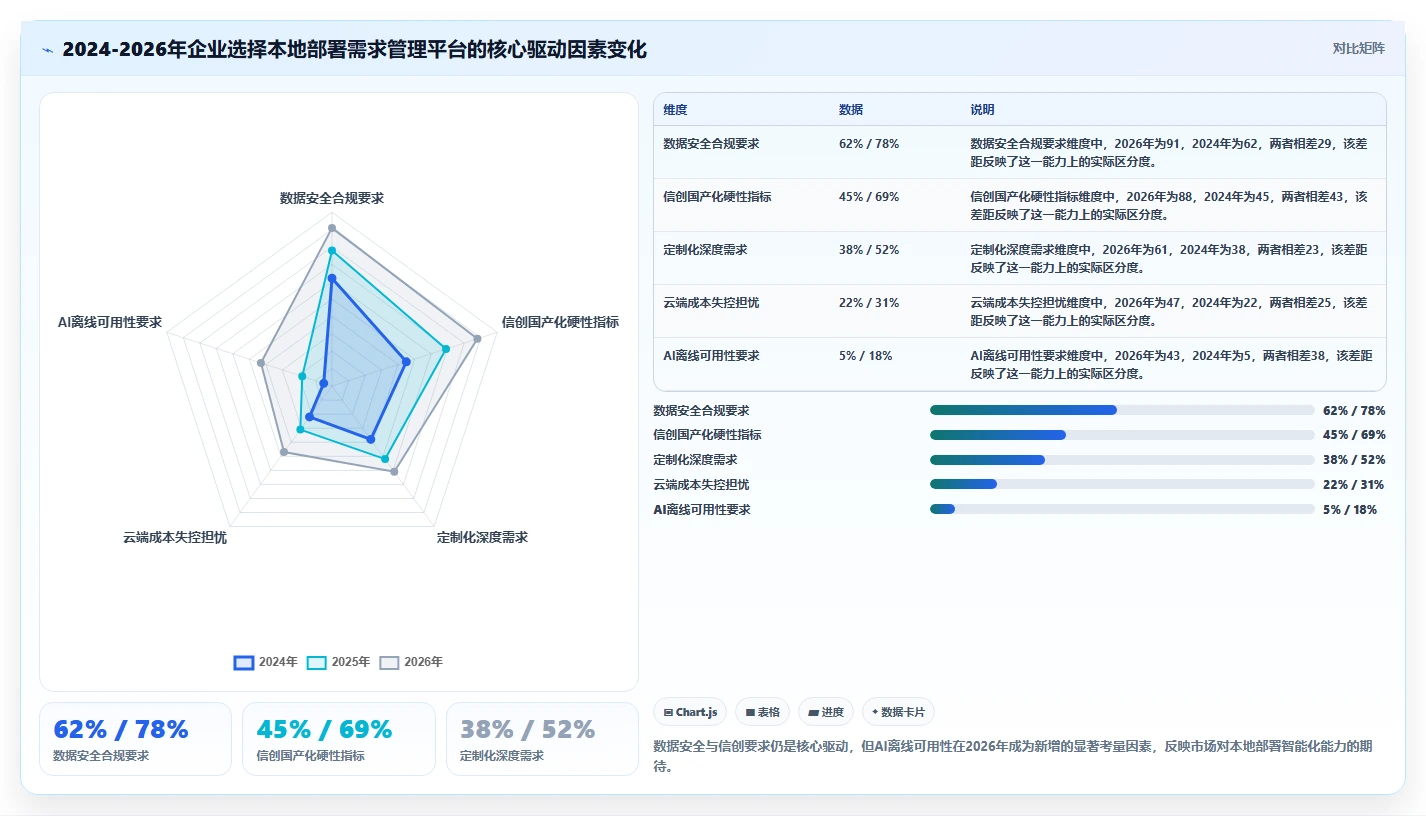Click the 说明 column header
Viewport: 1426px width, 816px height.
click(x=982, y=110)
